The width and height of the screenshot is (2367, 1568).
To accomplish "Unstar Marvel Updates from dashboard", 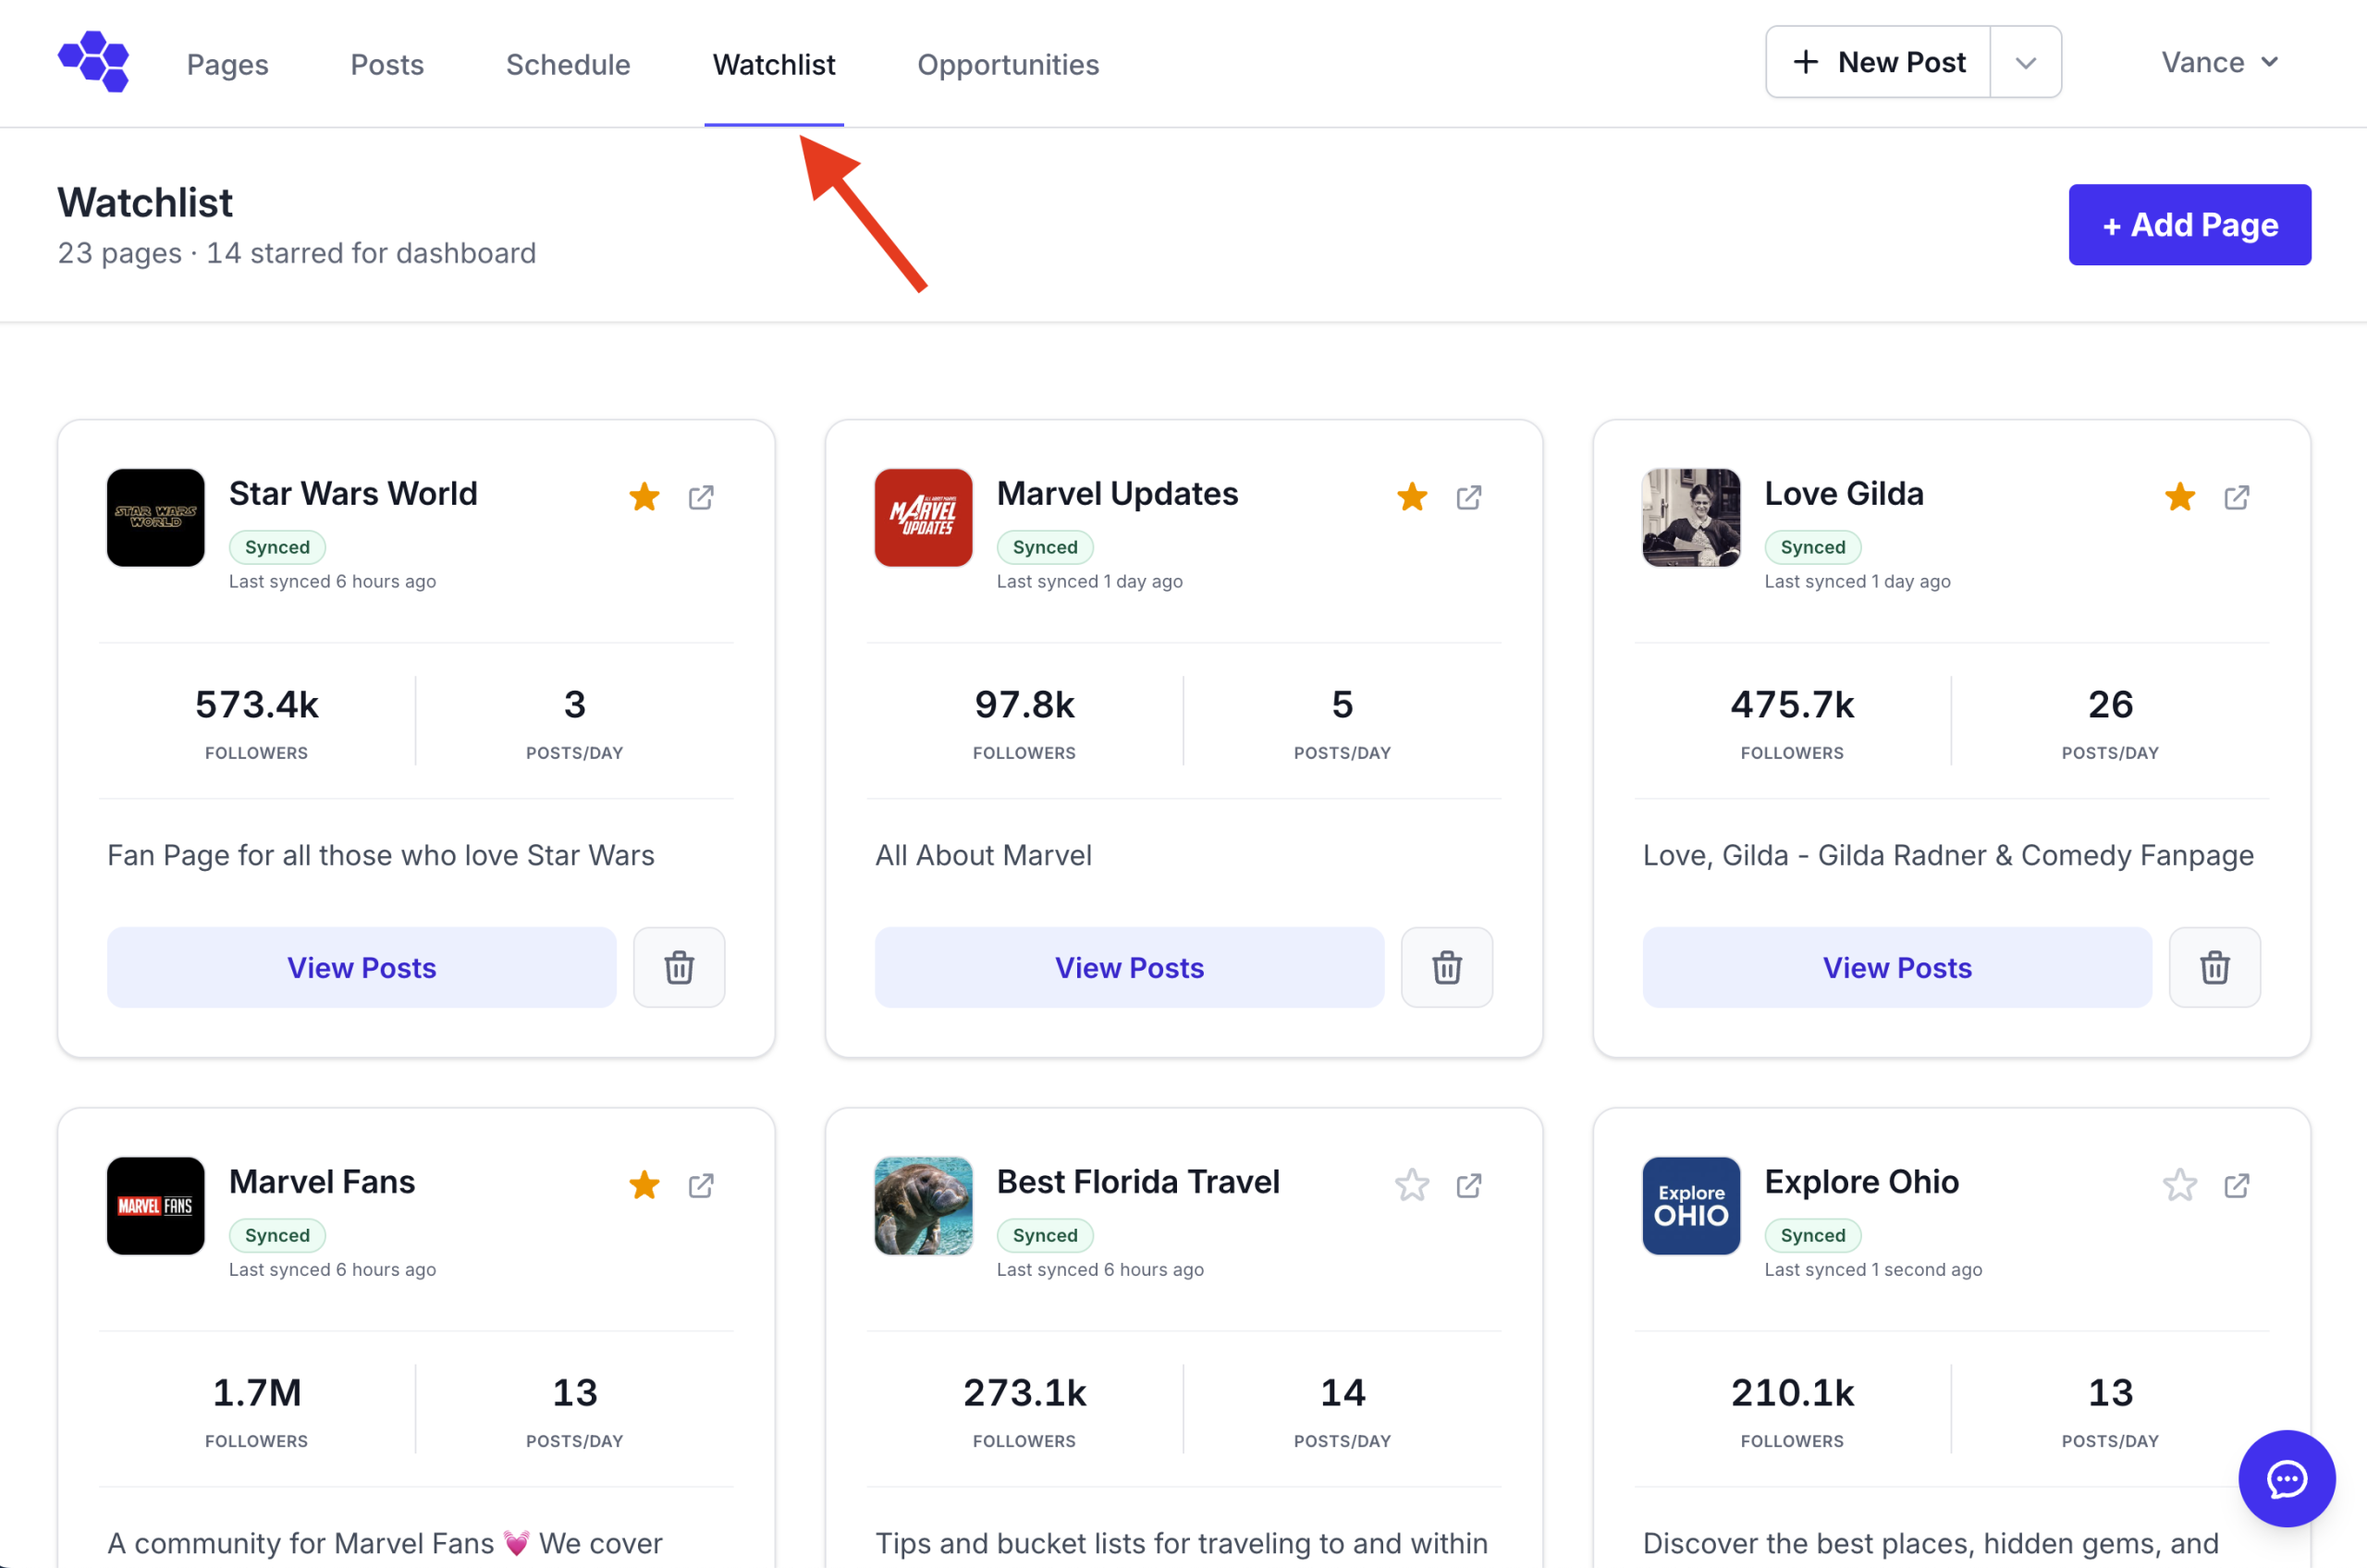I will [1413, 497].
